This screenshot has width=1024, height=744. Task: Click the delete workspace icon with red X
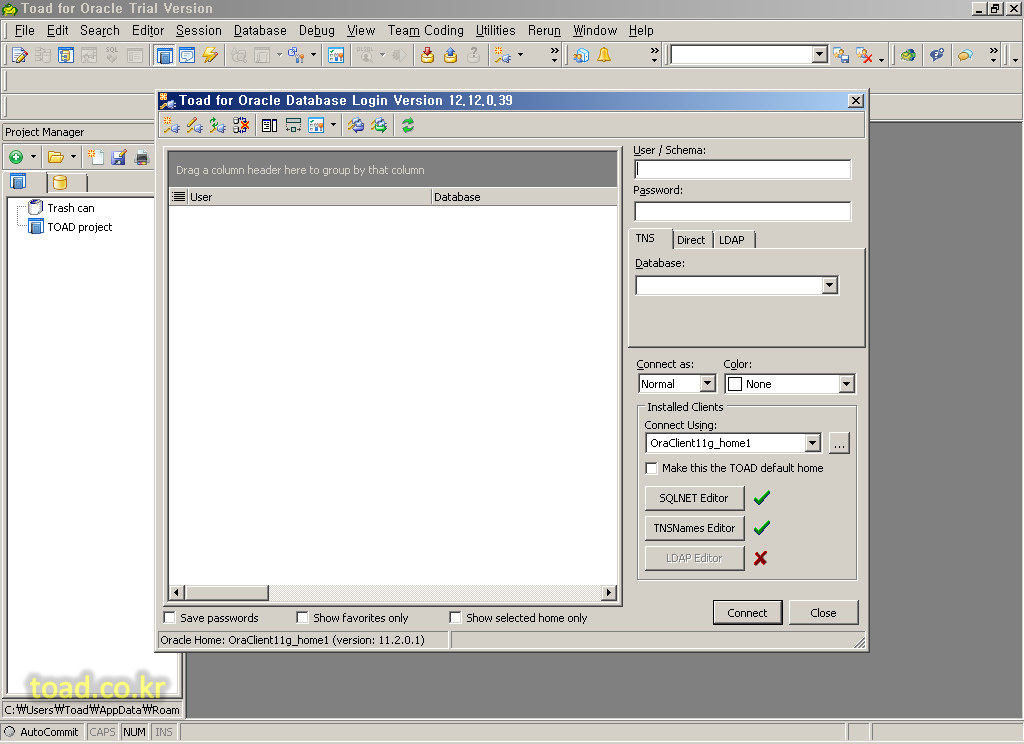pos(865,56)
